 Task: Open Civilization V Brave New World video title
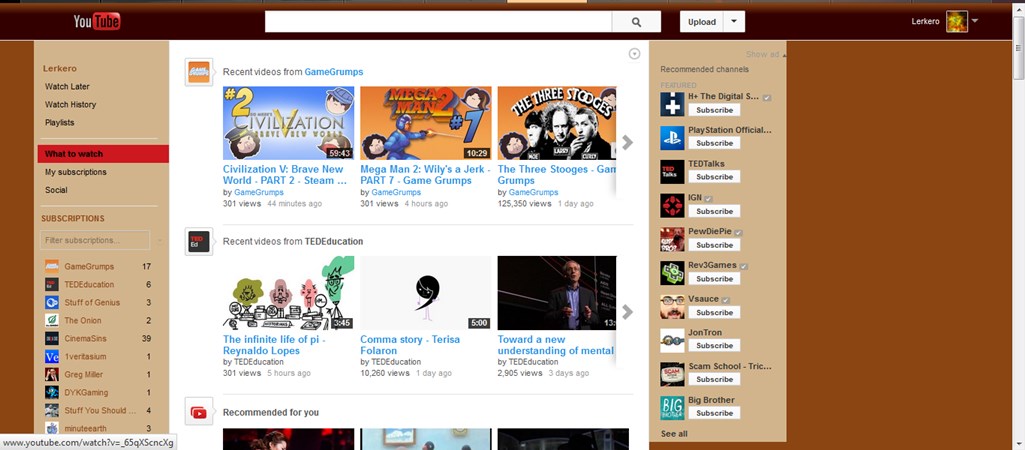pos(285,175)
